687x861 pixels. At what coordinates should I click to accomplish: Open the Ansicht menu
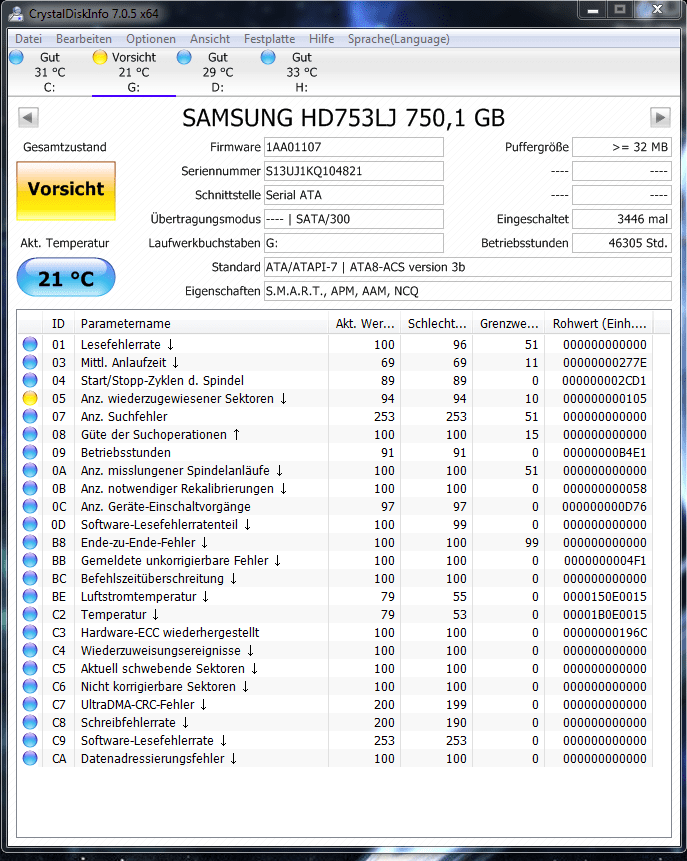210,39
